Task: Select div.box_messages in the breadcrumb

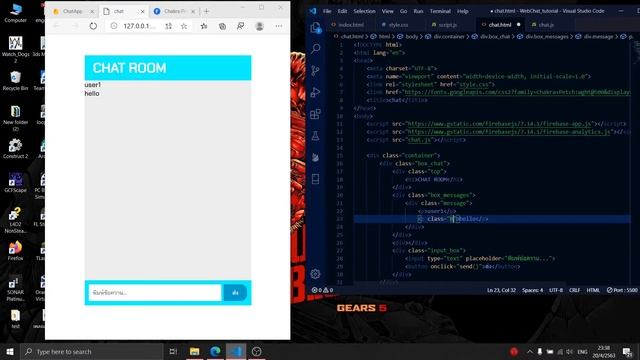Action: 547,37
